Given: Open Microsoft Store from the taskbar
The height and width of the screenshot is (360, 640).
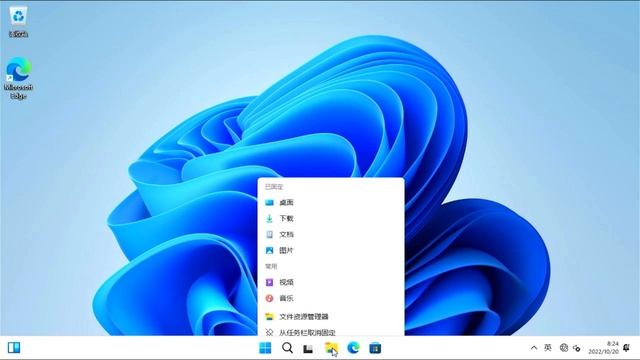Looking at the screenshot, I should (375, 348).
